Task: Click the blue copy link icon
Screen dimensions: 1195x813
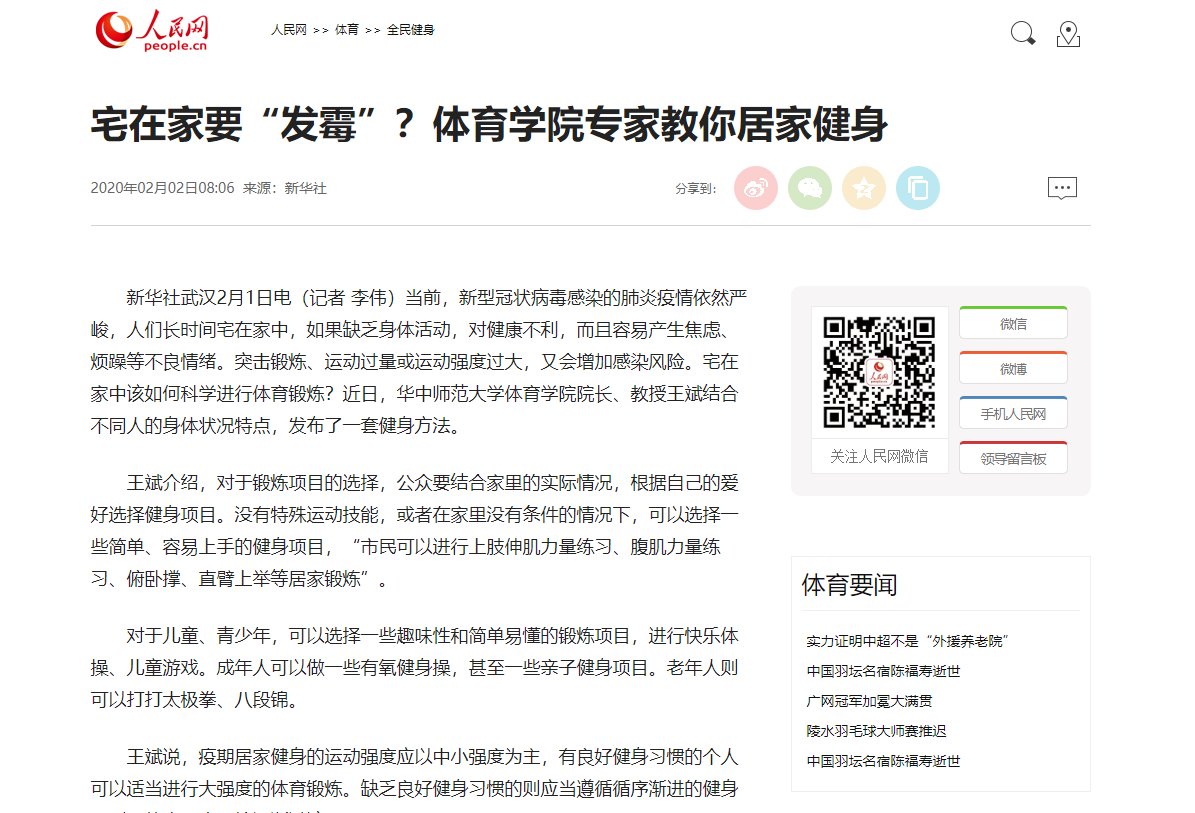Action: tap(918, 188)
